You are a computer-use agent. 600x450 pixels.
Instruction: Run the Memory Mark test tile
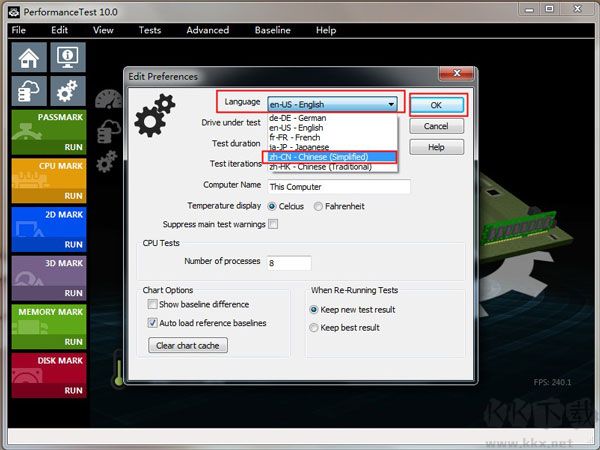pos(47,326)
